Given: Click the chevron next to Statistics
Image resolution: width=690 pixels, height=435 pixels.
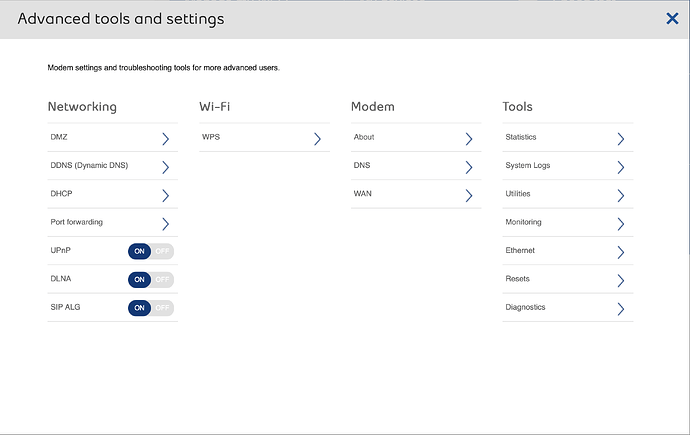Looking at the screenshot, I should click(x=620, y=139).
